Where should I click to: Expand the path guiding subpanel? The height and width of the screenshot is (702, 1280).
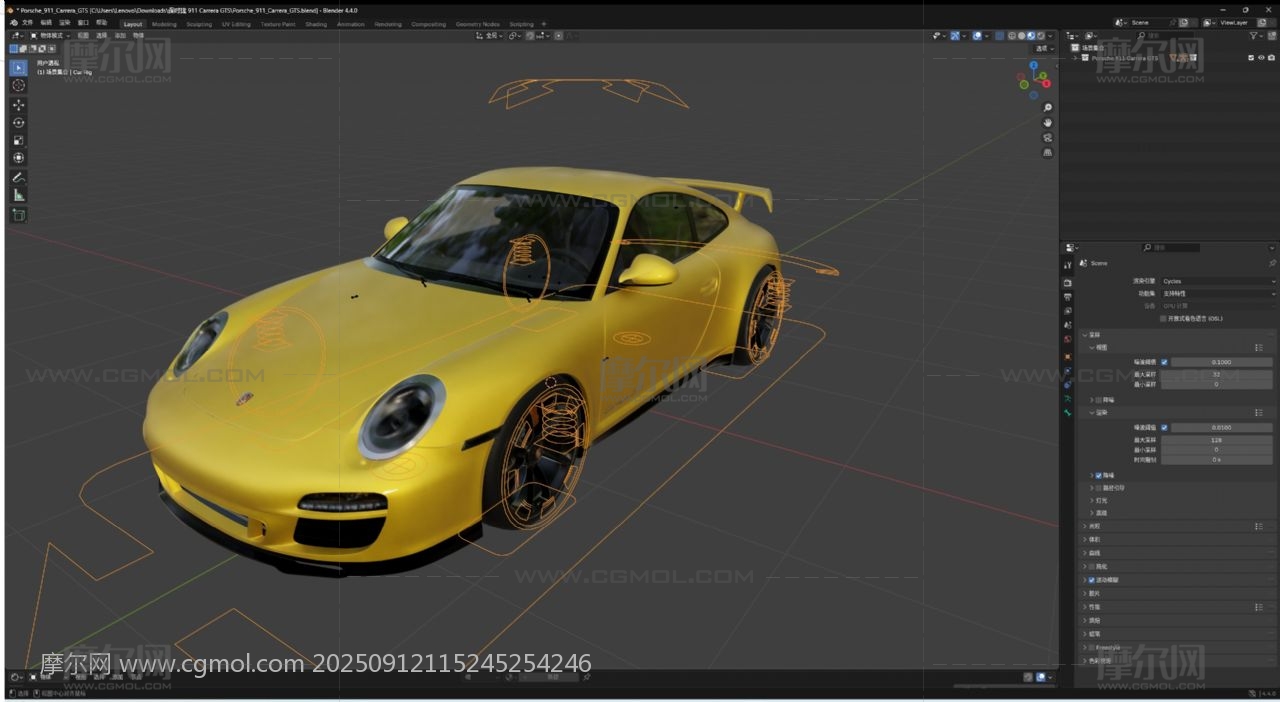point(1092,488)
